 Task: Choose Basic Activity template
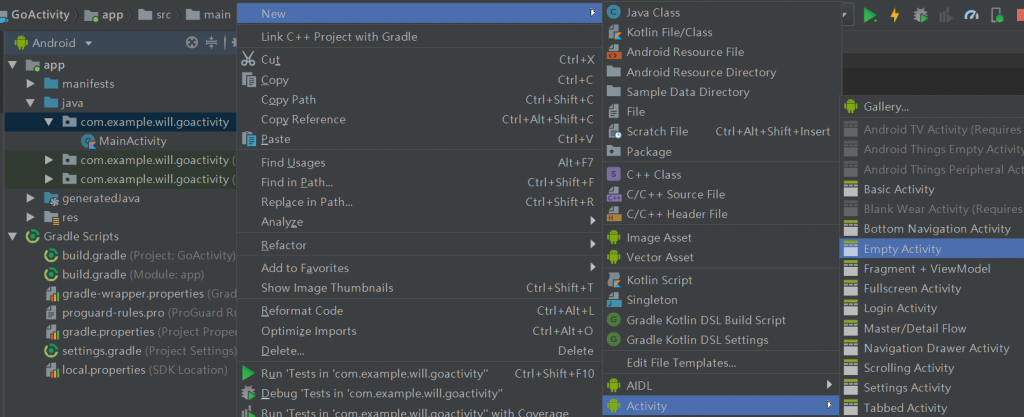932,189
